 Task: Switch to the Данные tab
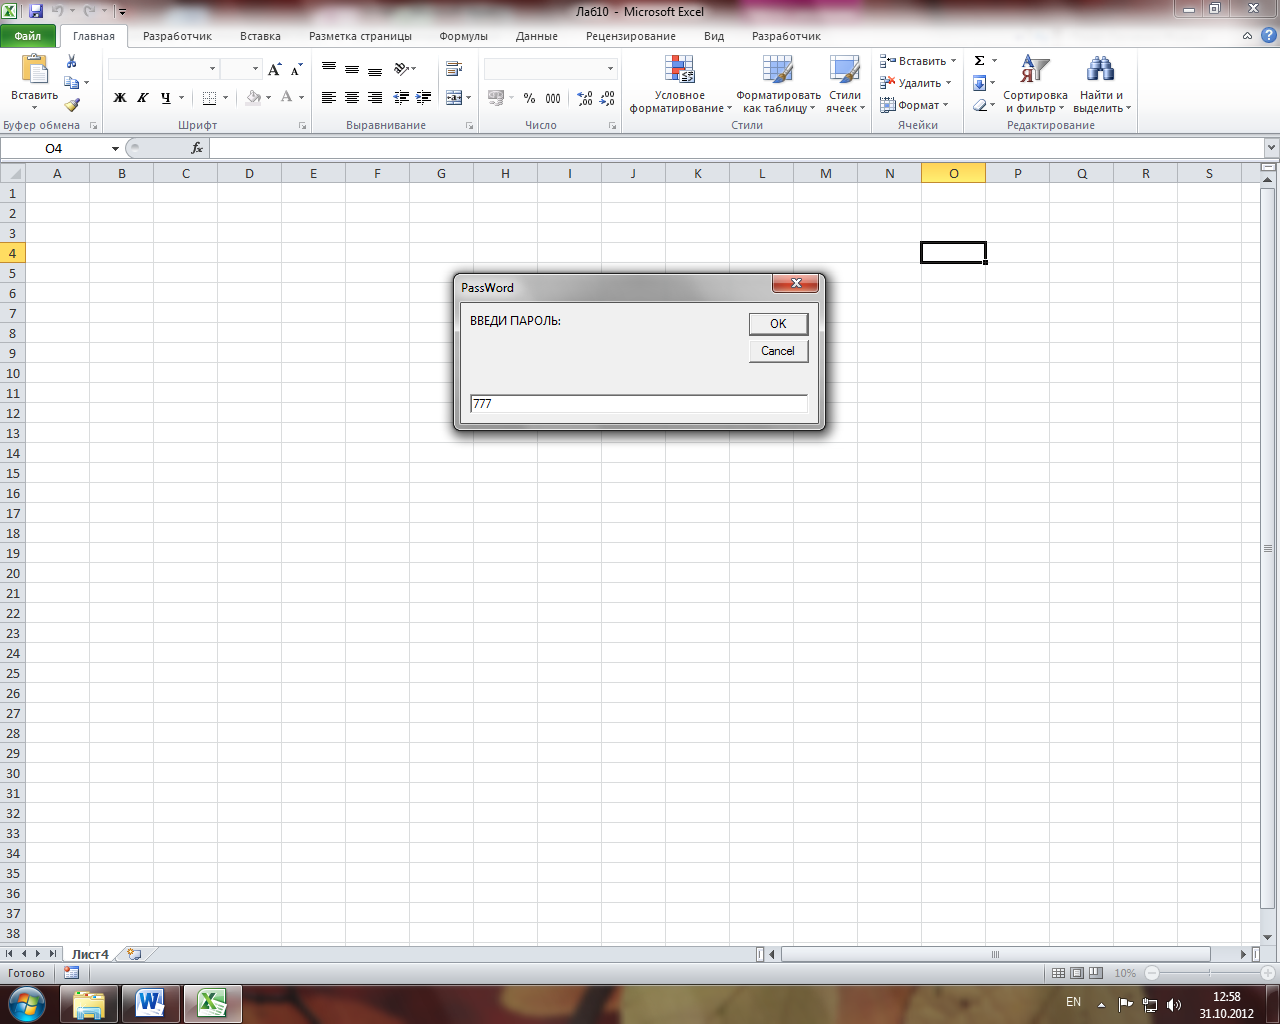pyautogui.click(x=537, y=36)
